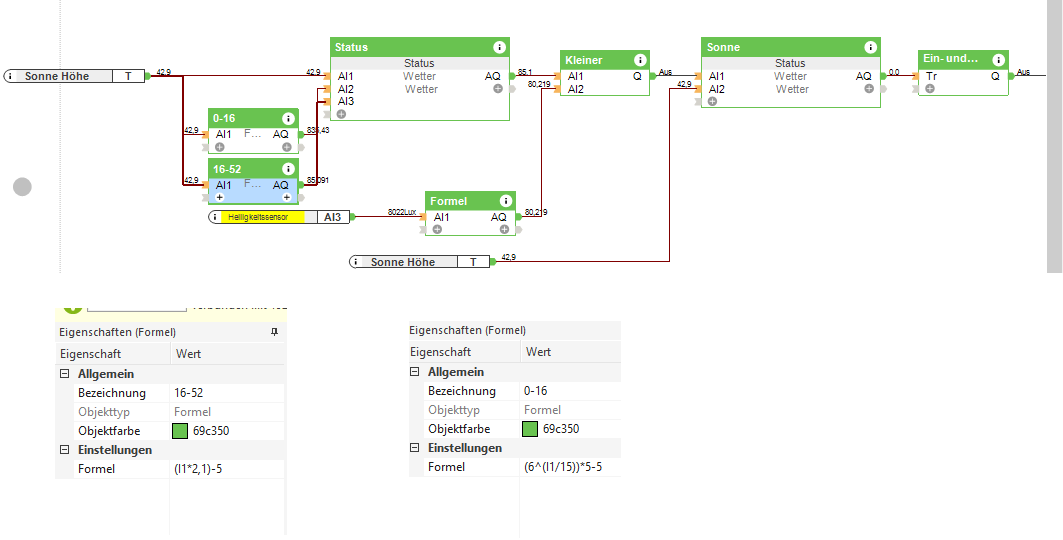This screenshot has width=1063, height=540.
Task: Click info icon on Formel block
Action: pyautogui.click(x=506, y=201)
